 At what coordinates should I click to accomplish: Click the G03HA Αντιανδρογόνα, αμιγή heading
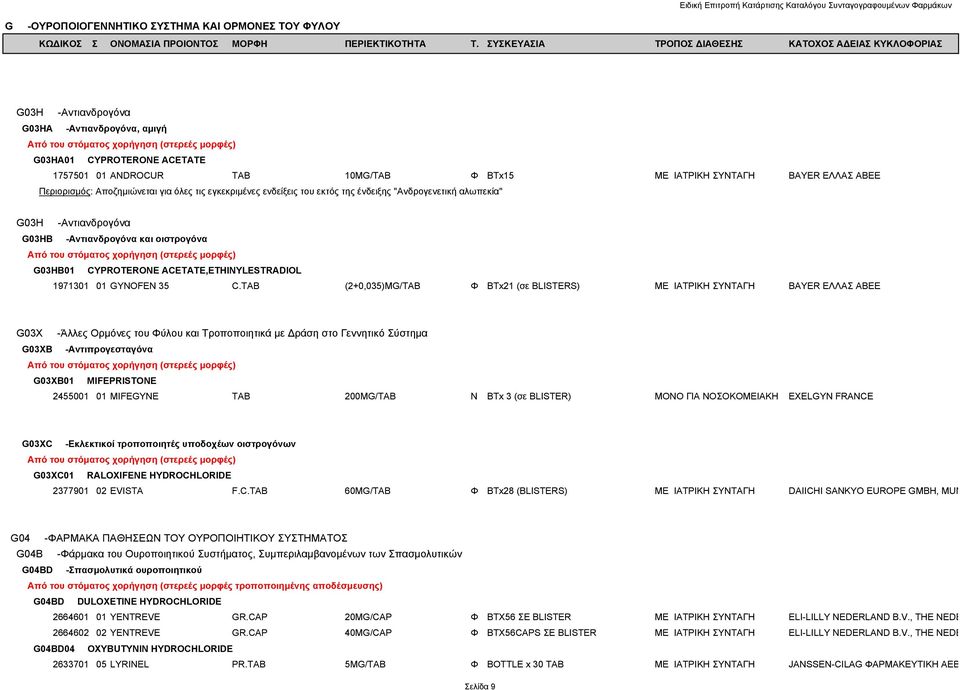click(94, 129)
